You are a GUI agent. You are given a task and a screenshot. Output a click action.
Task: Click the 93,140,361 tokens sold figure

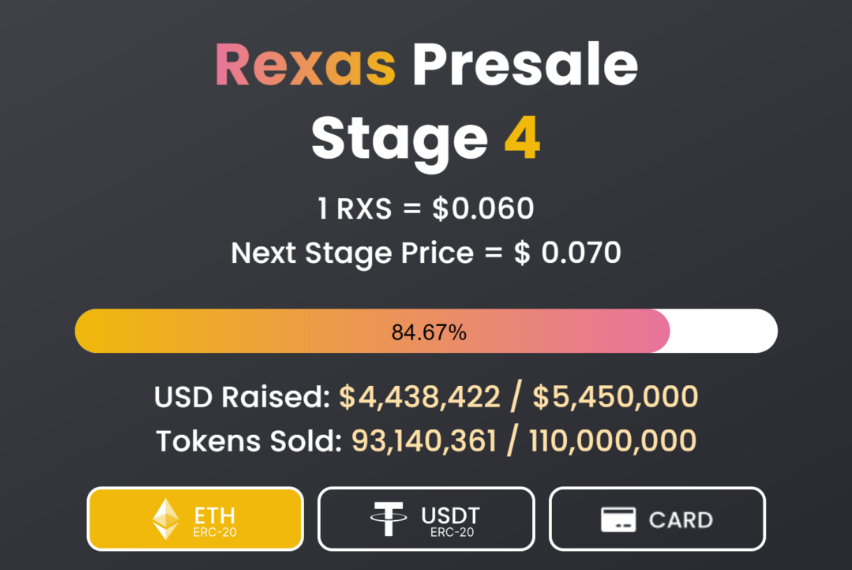coord(424,441)
